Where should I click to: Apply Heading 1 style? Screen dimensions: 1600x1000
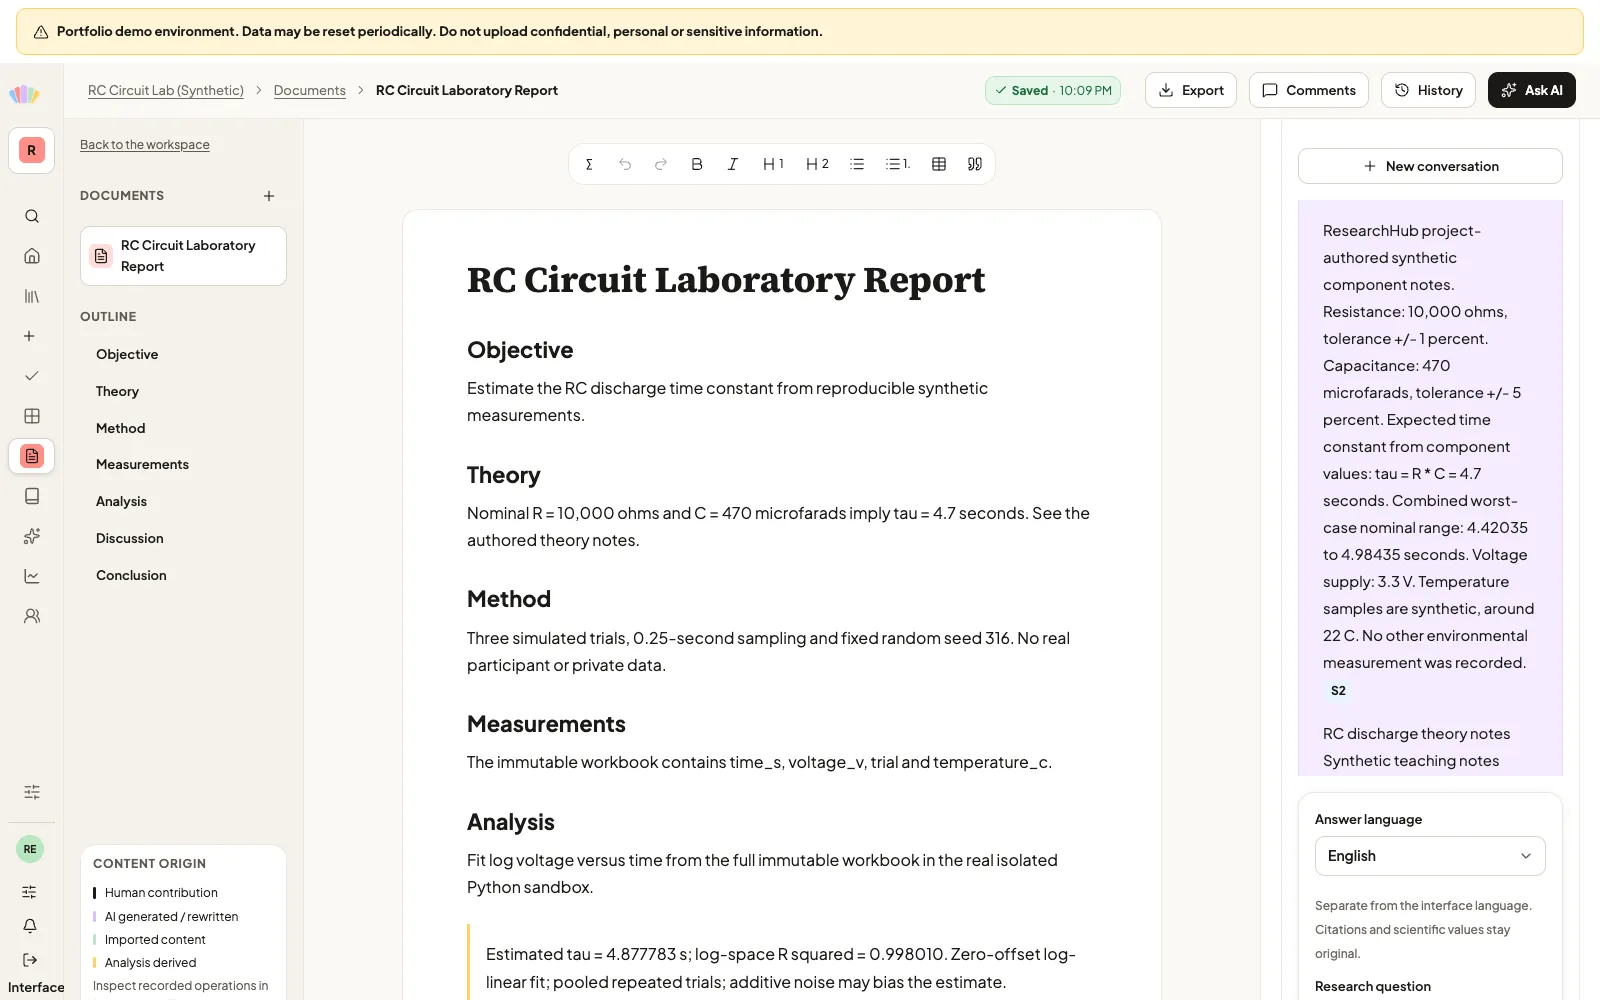coord(773,164)
